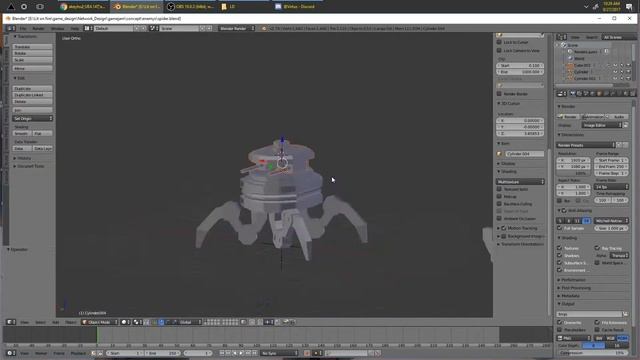Click the timeline editor type icon
This screenshot has height=360, width=640.
11,353
